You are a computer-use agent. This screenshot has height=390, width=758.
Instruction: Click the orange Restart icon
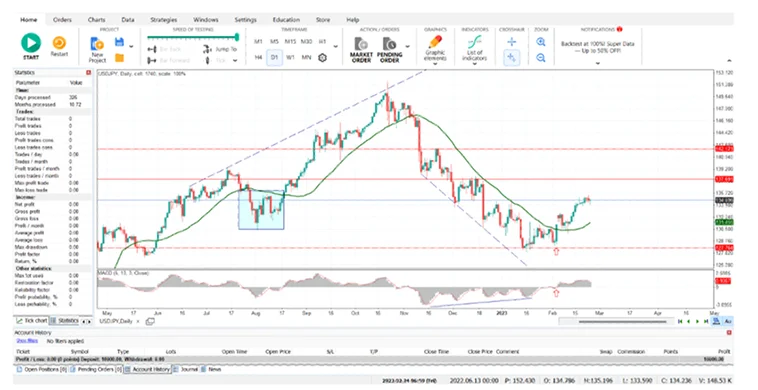click(x=59, y=43)
